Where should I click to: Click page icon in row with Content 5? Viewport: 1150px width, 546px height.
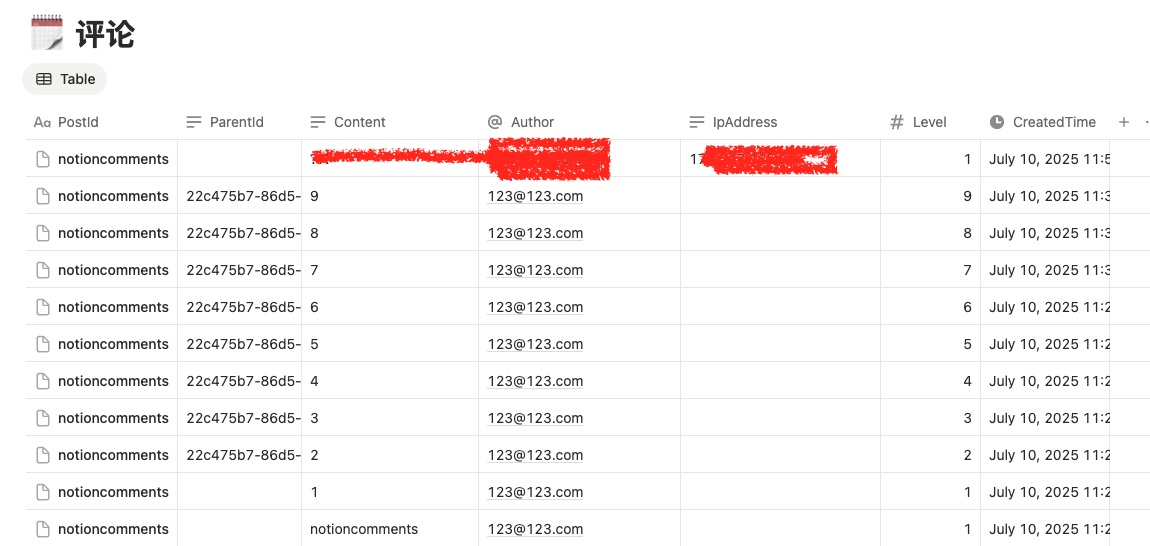pyautogui.click(x=42, y=344)
